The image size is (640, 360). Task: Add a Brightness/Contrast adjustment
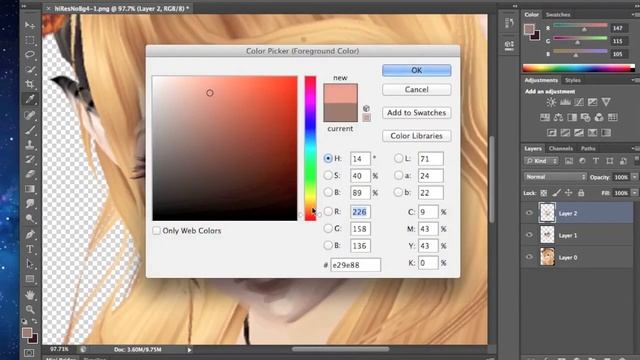pos(551,102)
